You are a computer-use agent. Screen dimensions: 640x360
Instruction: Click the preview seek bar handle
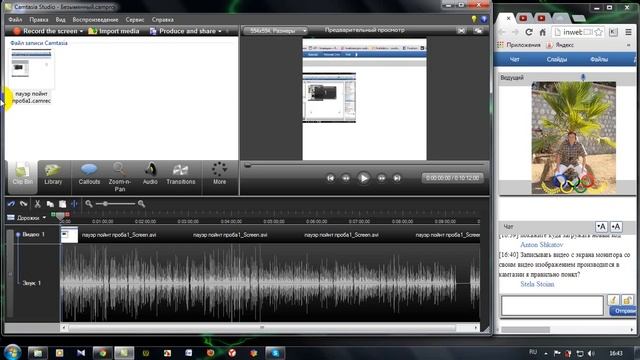tap(247, 165)
